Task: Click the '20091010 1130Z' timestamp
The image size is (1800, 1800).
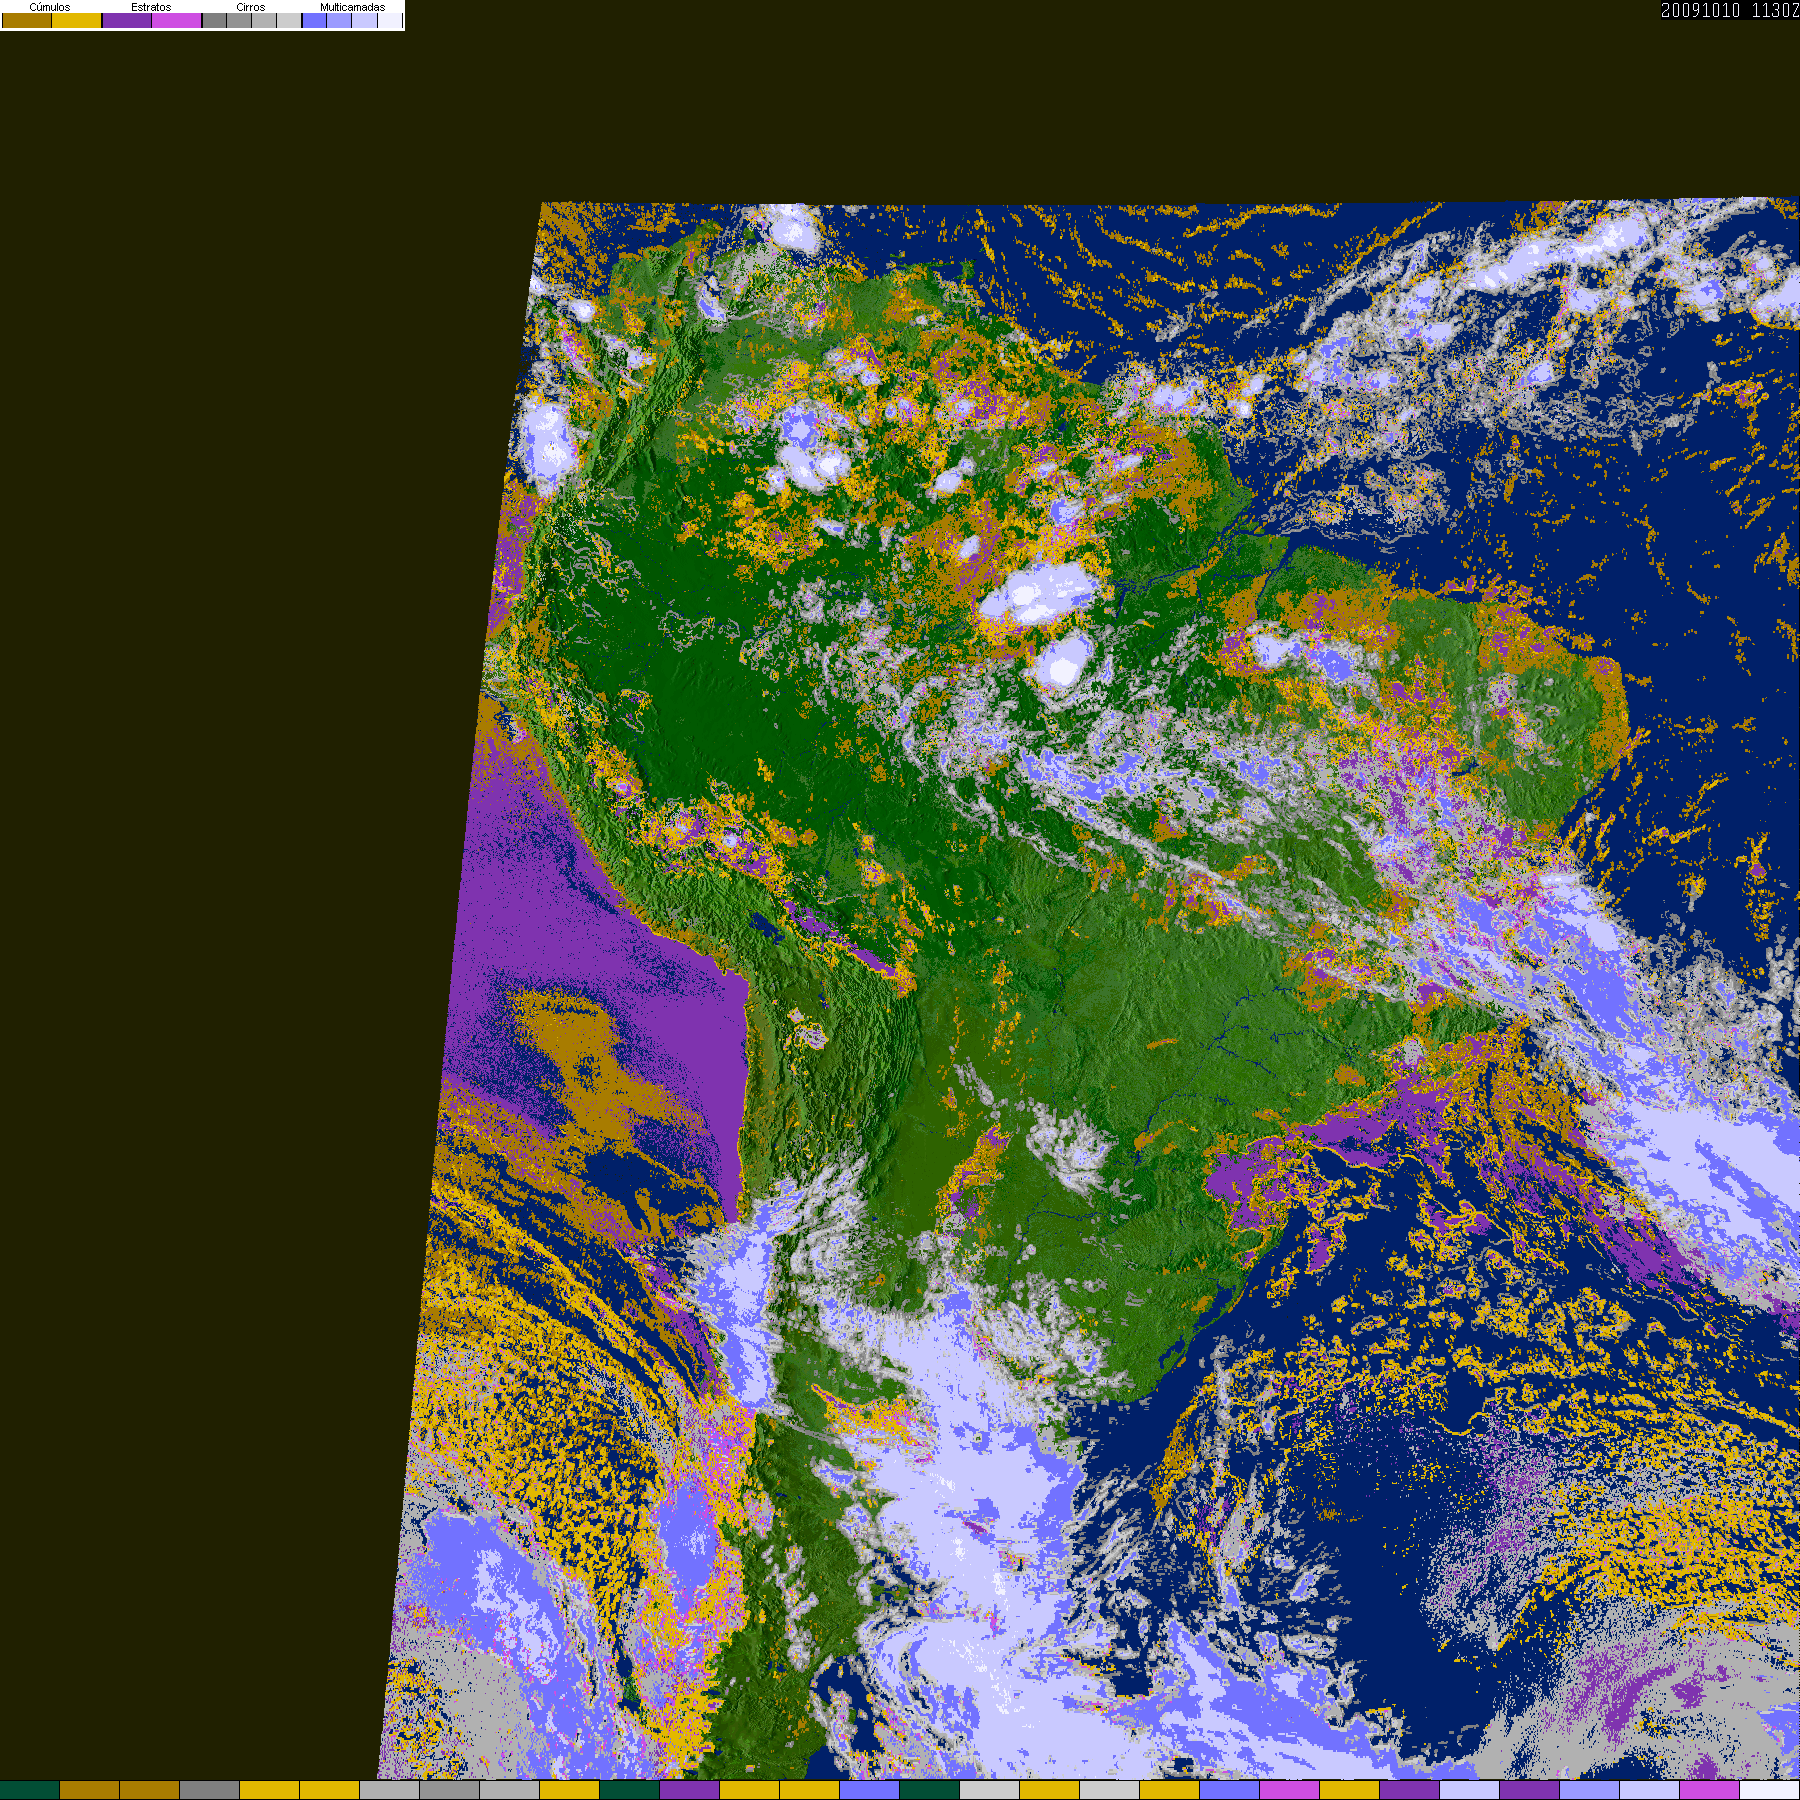Action: [1730, 11]
